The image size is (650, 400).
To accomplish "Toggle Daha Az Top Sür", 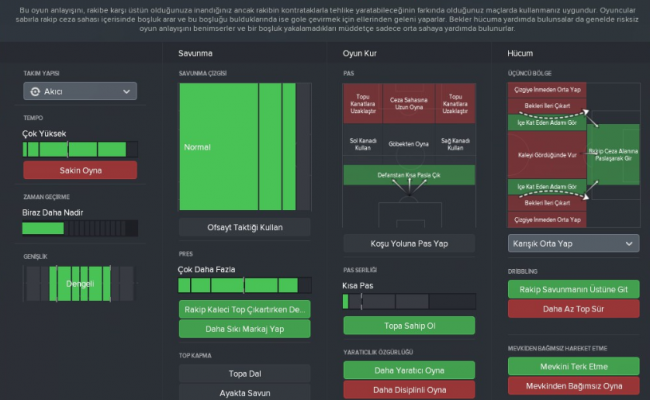I will [573, 309].
